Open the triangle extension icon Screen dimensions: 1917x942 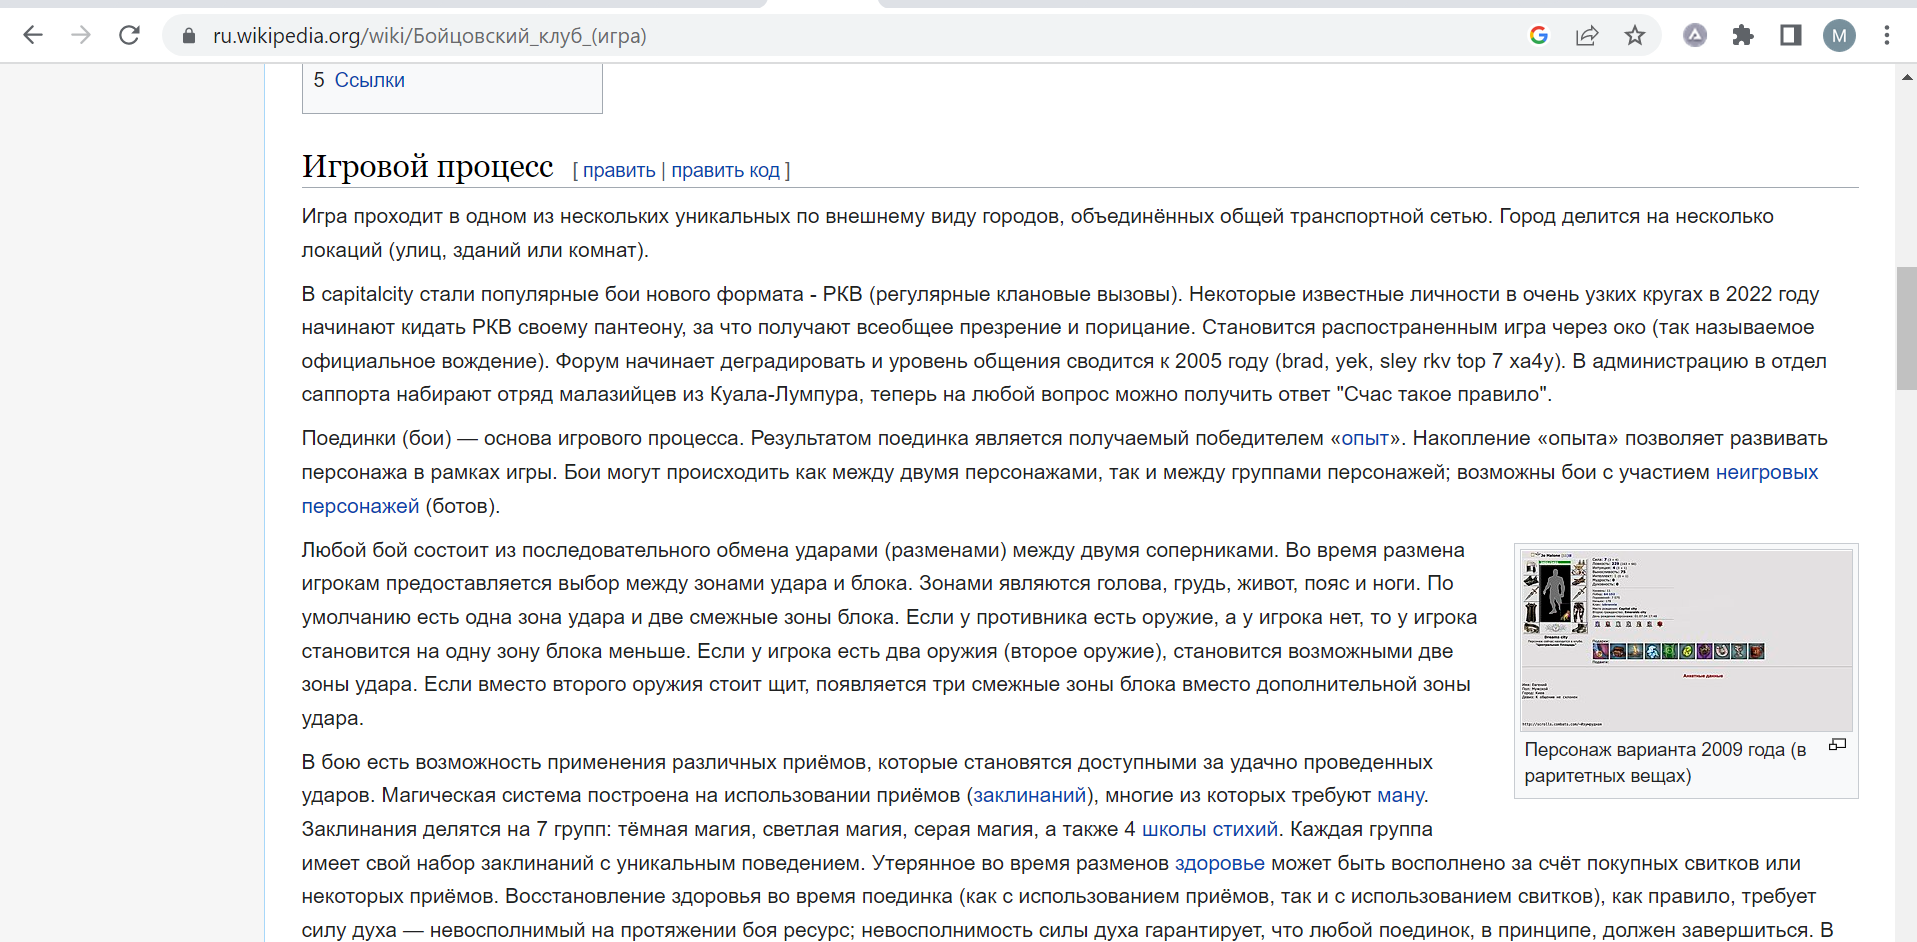click(1695, 36)
